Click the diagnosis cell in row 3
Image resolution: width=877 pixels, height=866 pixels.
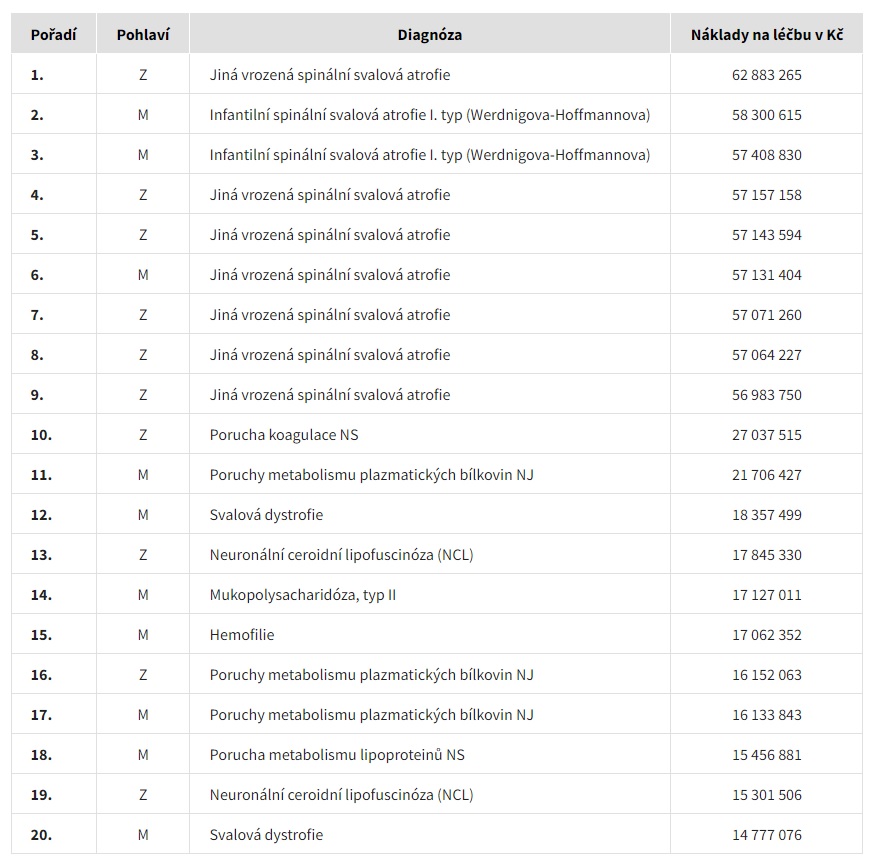tap(429, 155)
